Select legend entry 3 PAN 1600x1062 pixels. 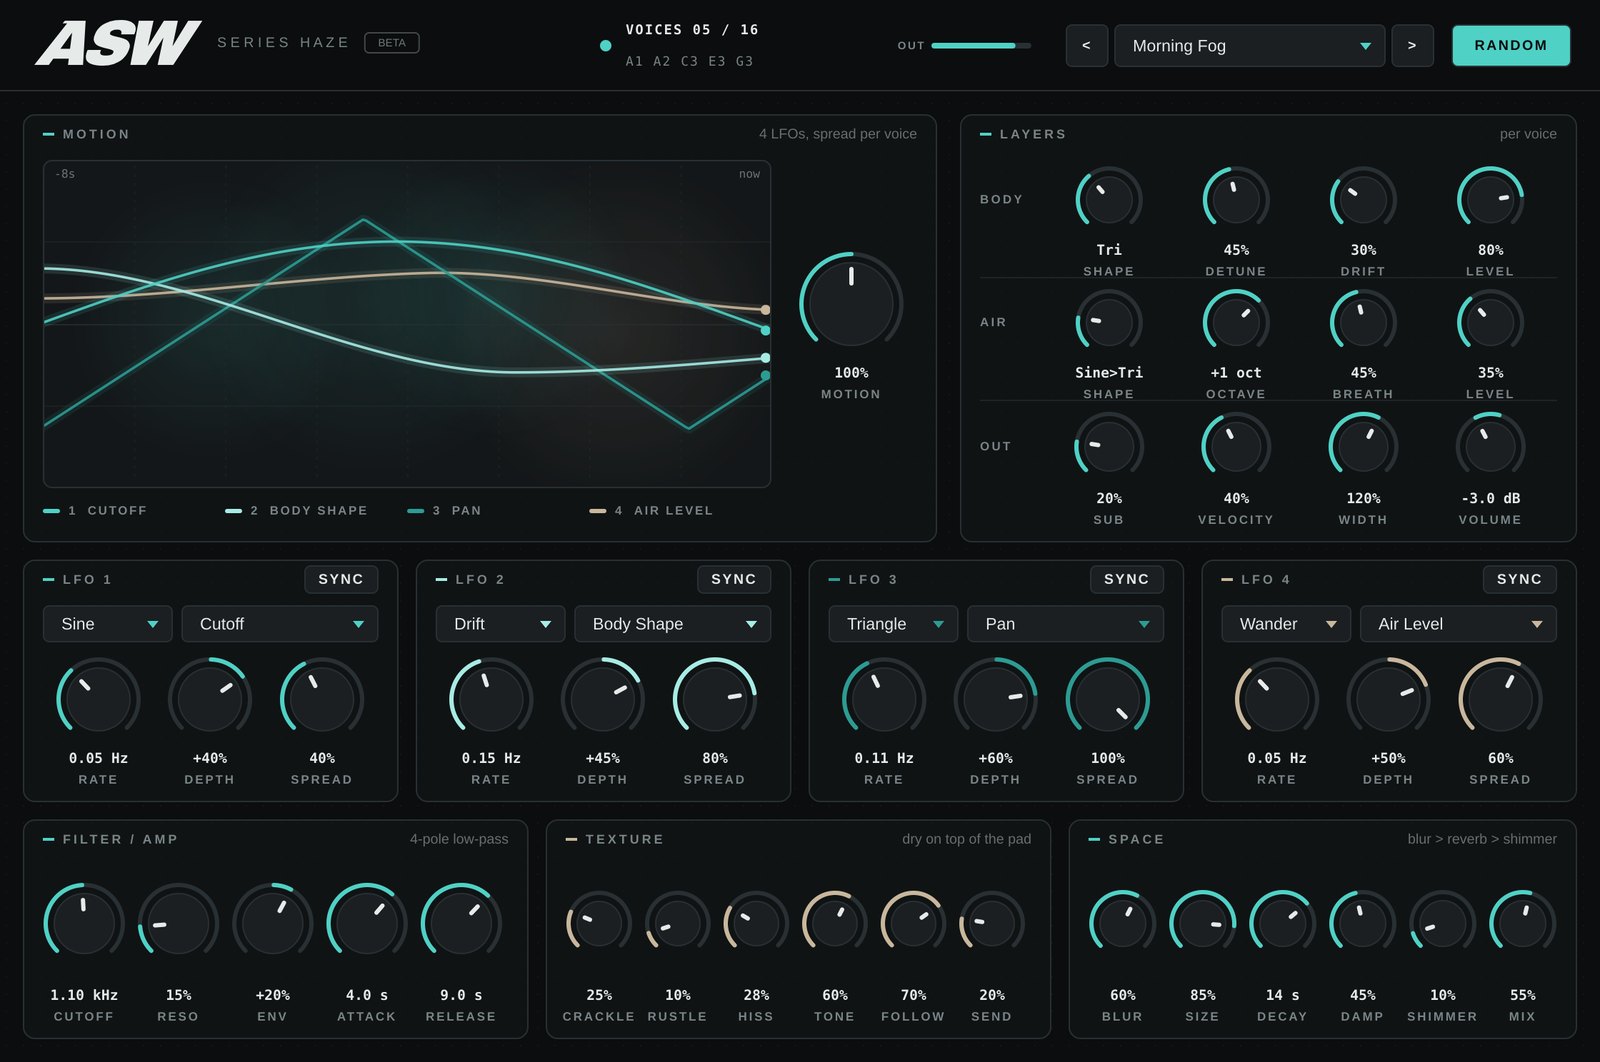pos(445,511)
